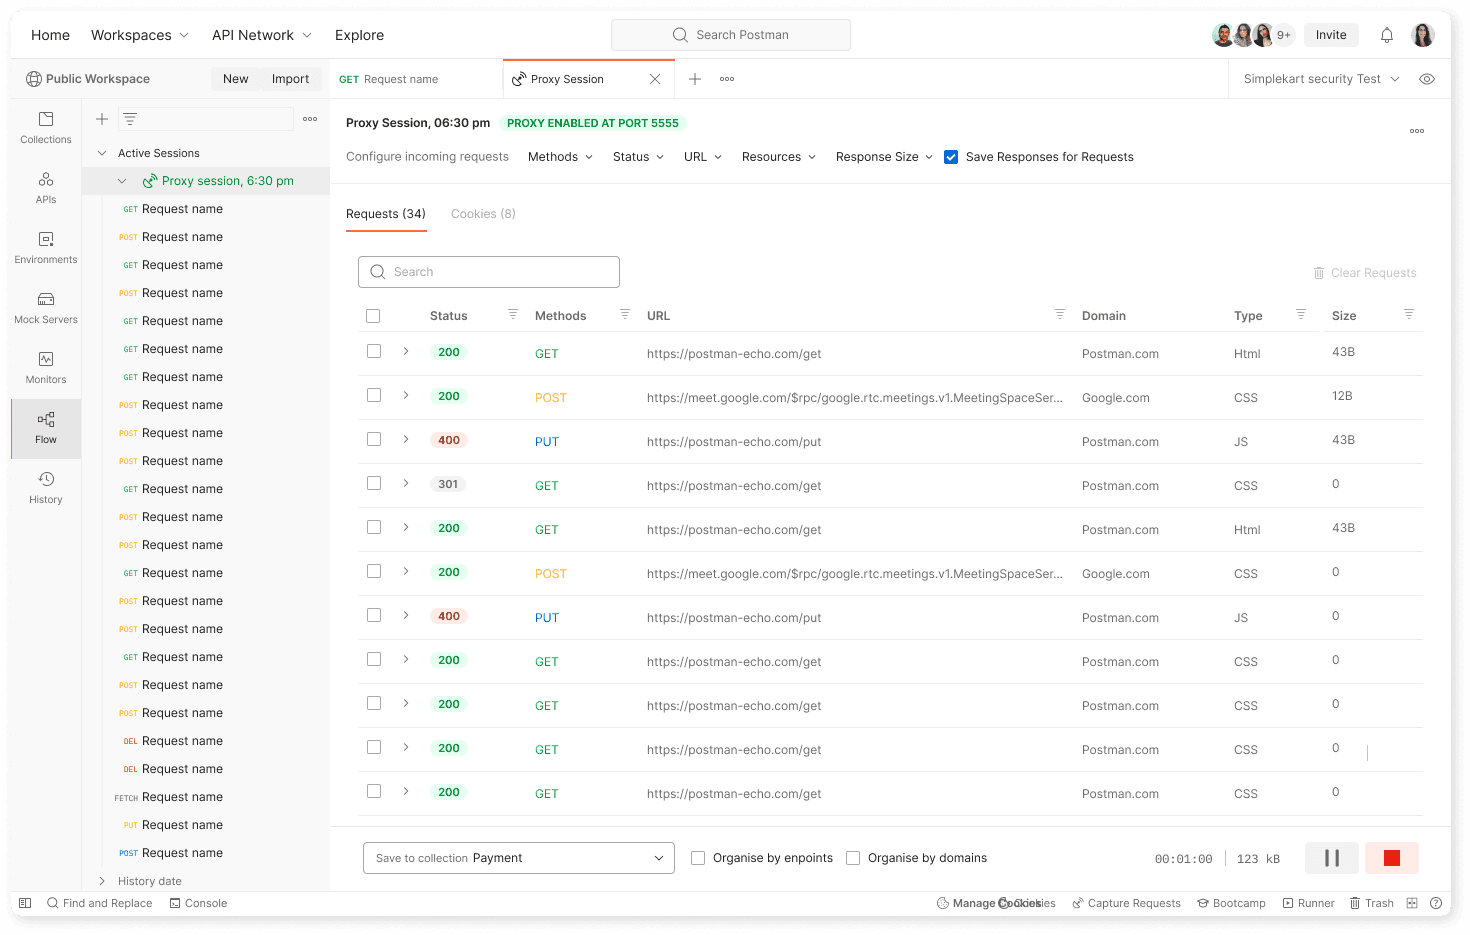Screen dimensions: 1470x935
Task: Click the Type column filter icon
Action: point(1301,314)
